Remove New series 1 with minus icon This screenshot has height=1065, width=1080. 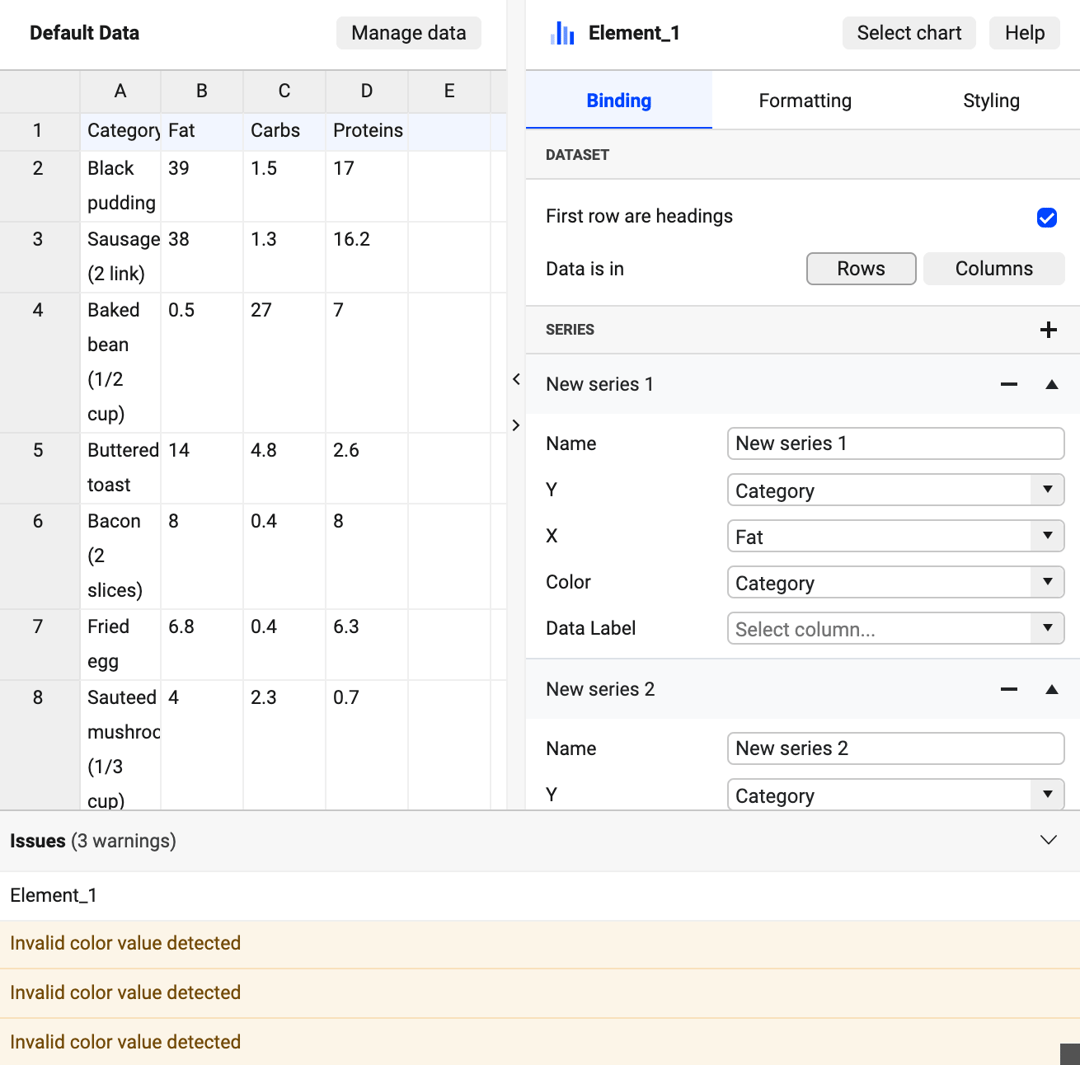pos(1008,384)
